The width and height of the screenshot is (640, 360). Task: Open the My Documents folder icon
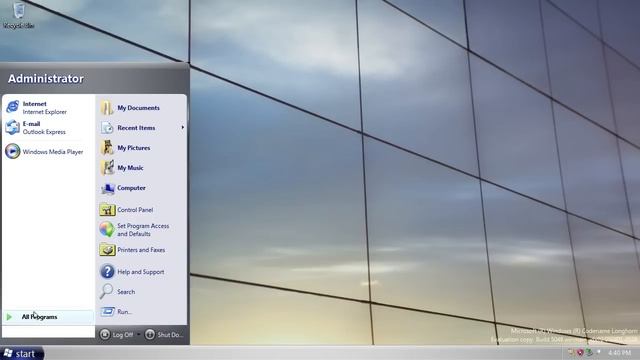click(107, 108)
